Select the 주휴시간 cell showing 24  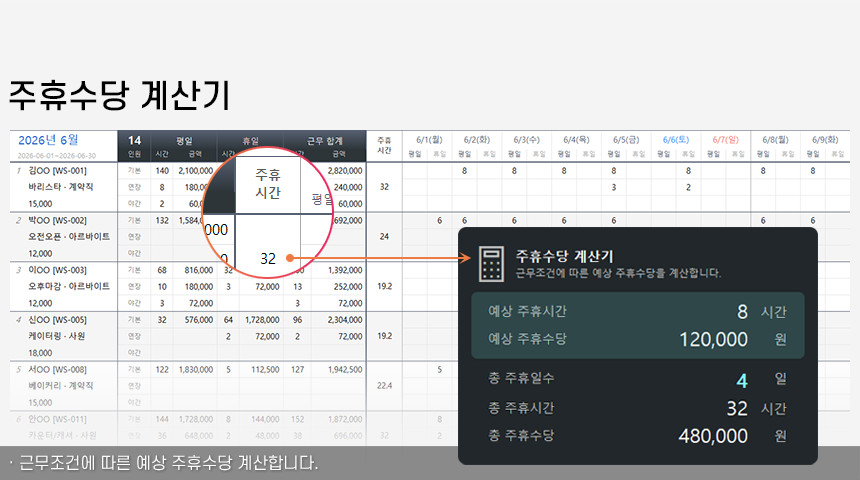tap(384, 237)
